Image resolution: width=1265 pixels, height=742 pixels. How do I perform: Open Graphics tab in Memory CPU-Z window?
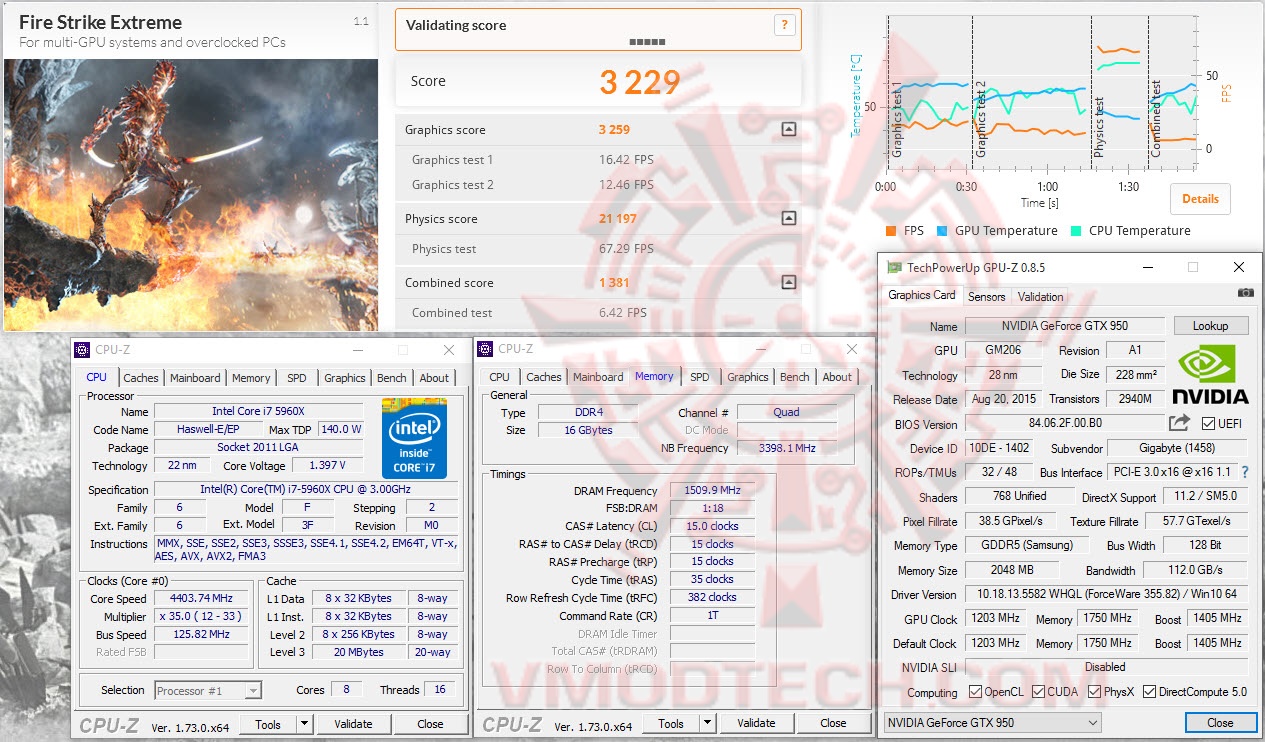[x=748, y=377]
